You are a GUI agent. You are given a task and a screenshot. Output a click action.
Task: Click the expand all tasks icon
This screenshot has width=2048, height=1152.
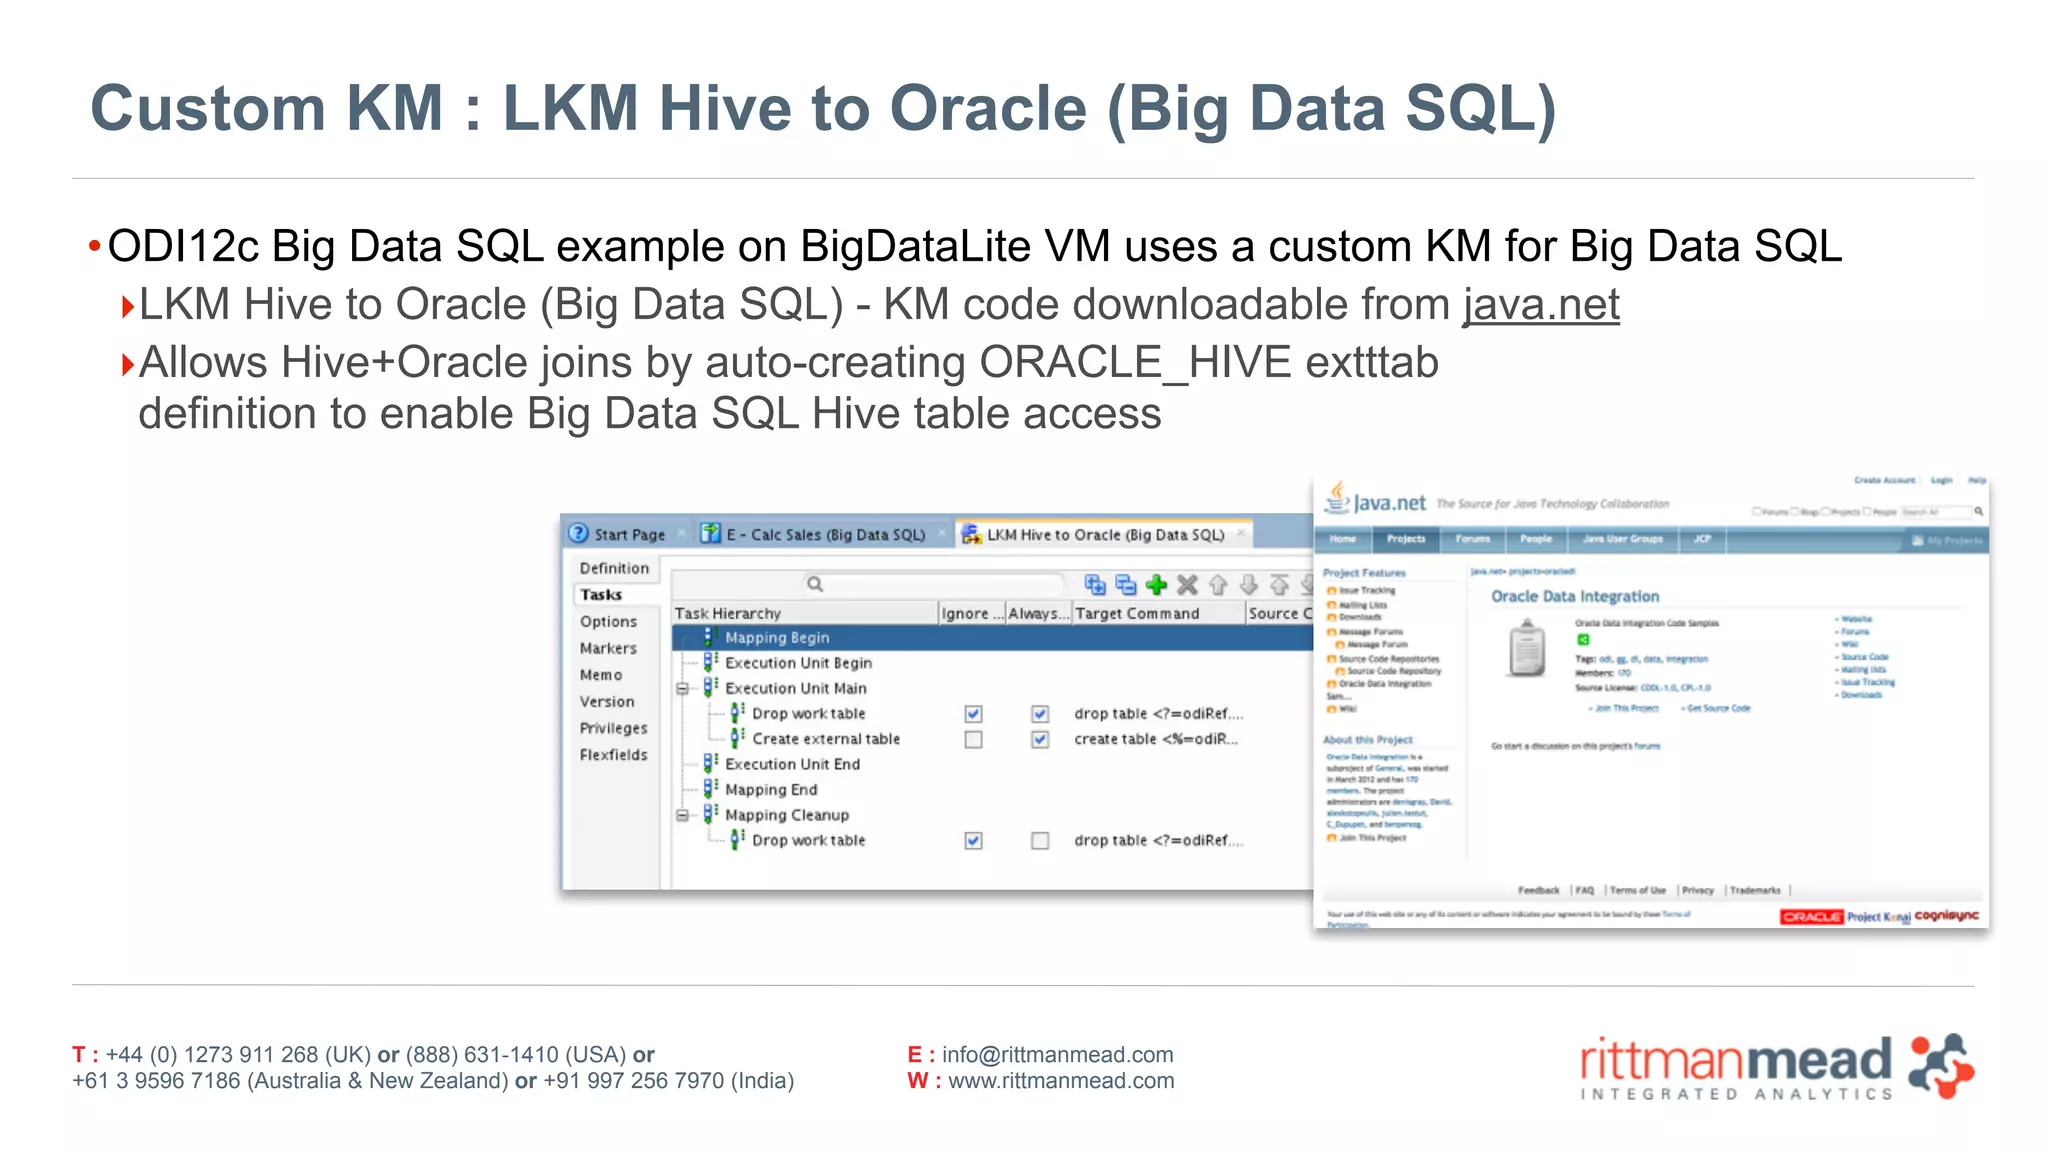coord(1095,585)
